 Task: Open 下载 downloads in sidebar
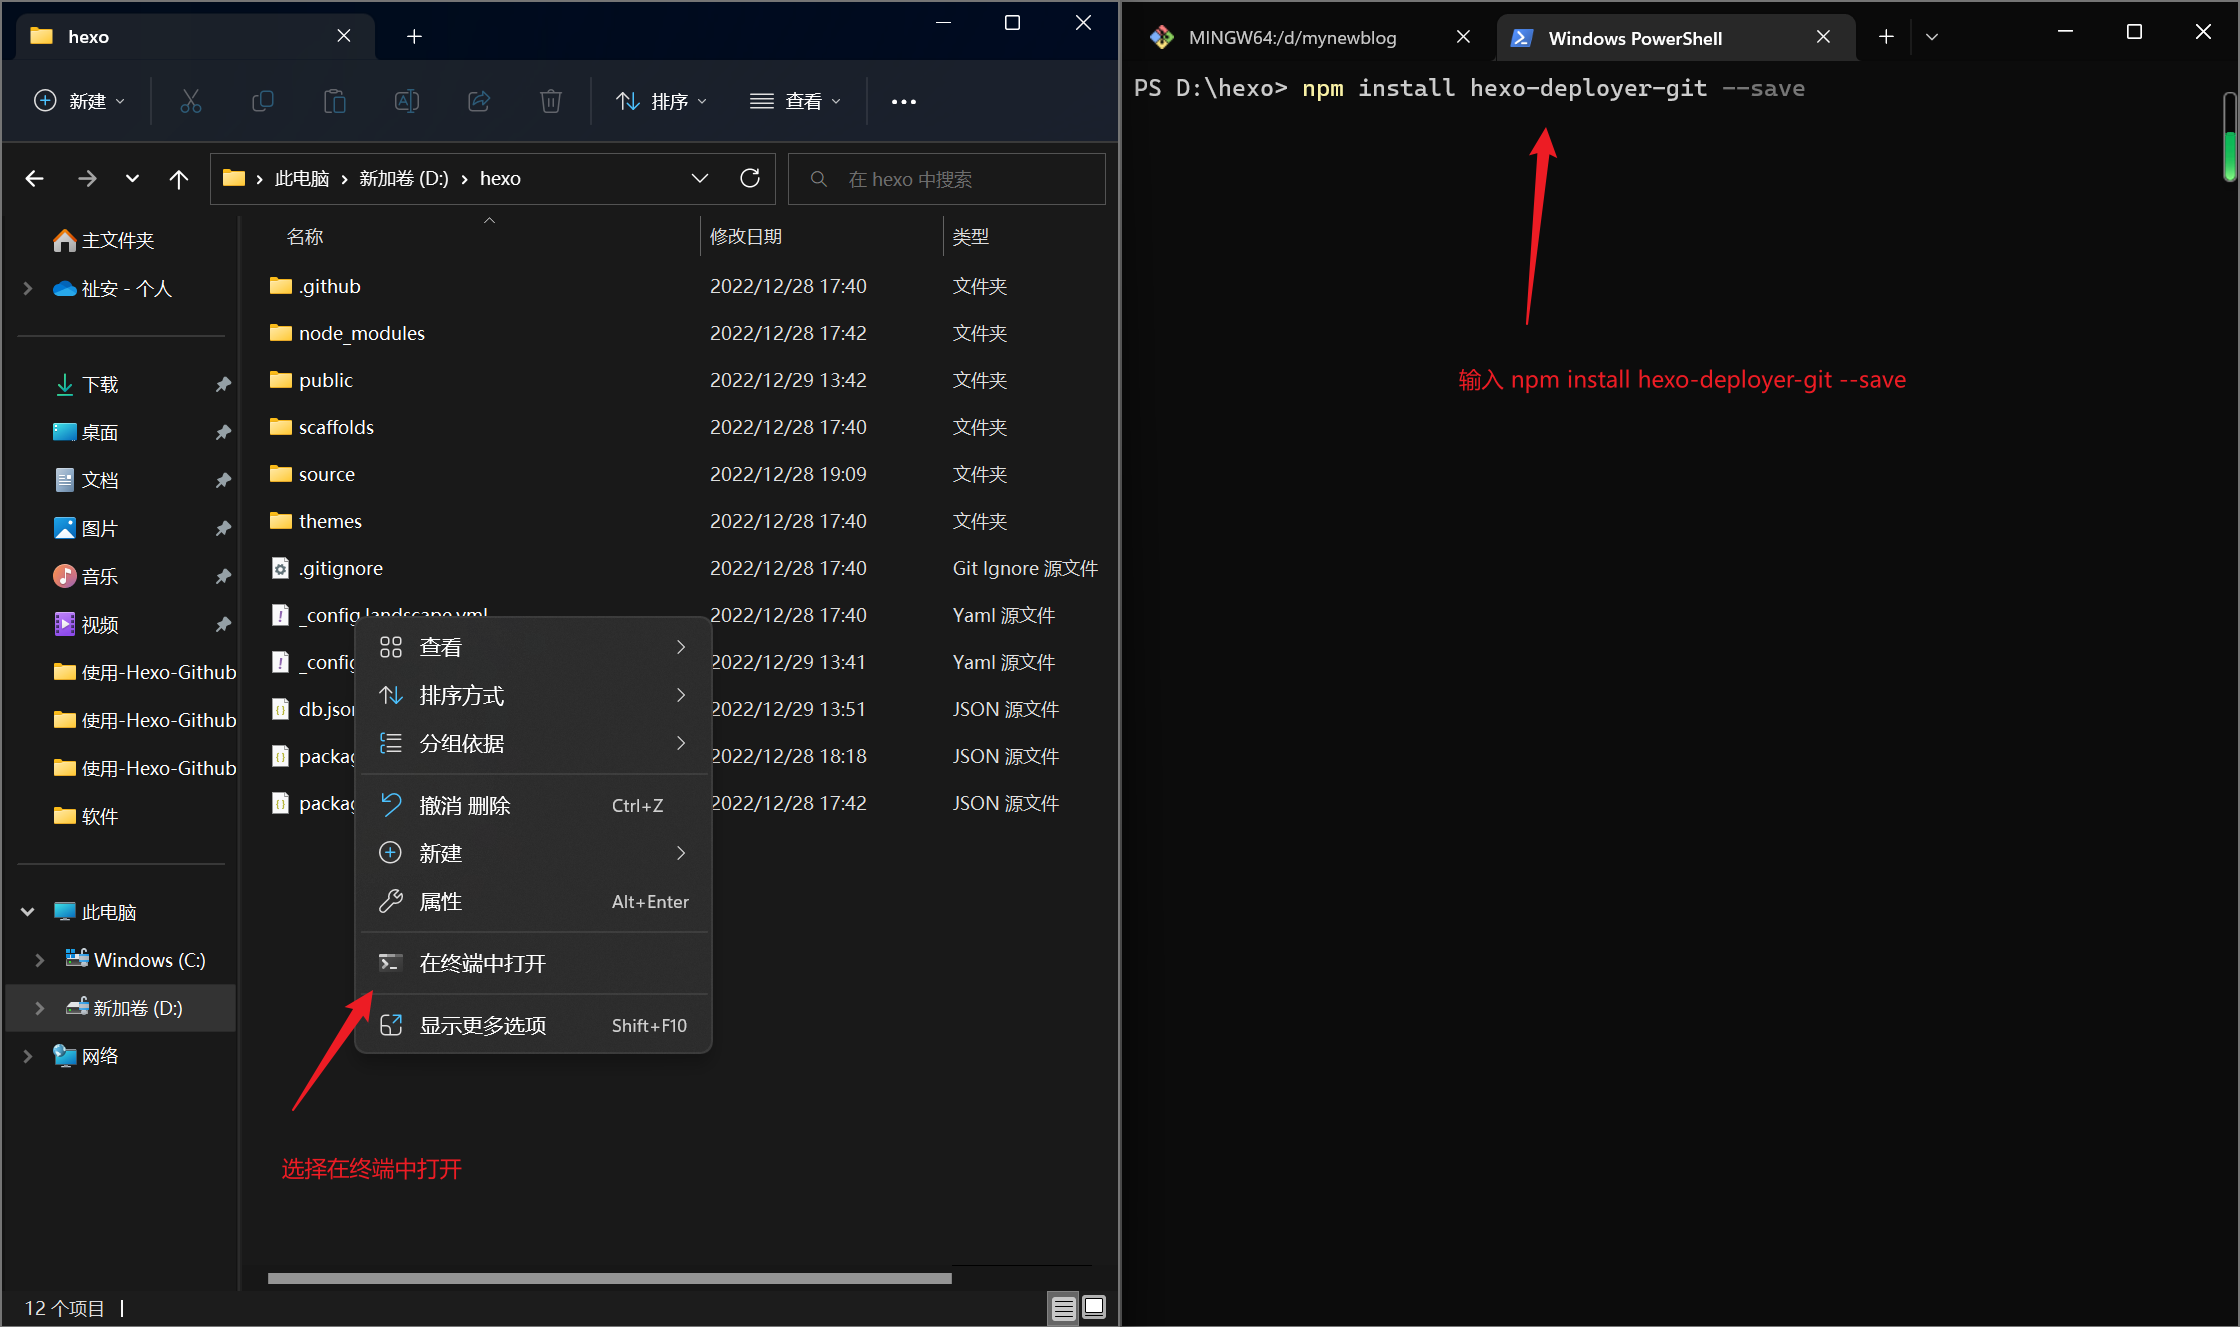pyautogui.click(x=100, y=385)
